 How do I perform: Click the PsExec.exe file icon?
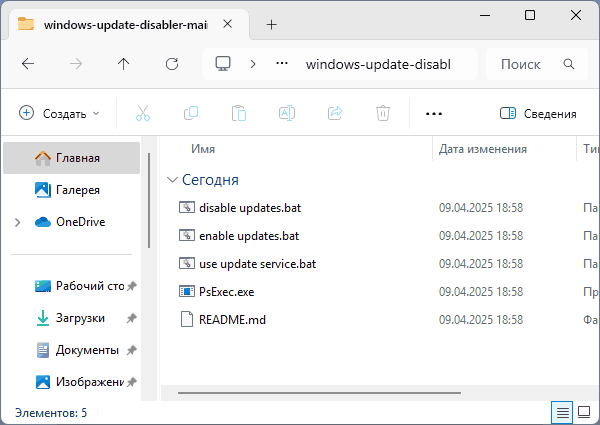(187, 291)
